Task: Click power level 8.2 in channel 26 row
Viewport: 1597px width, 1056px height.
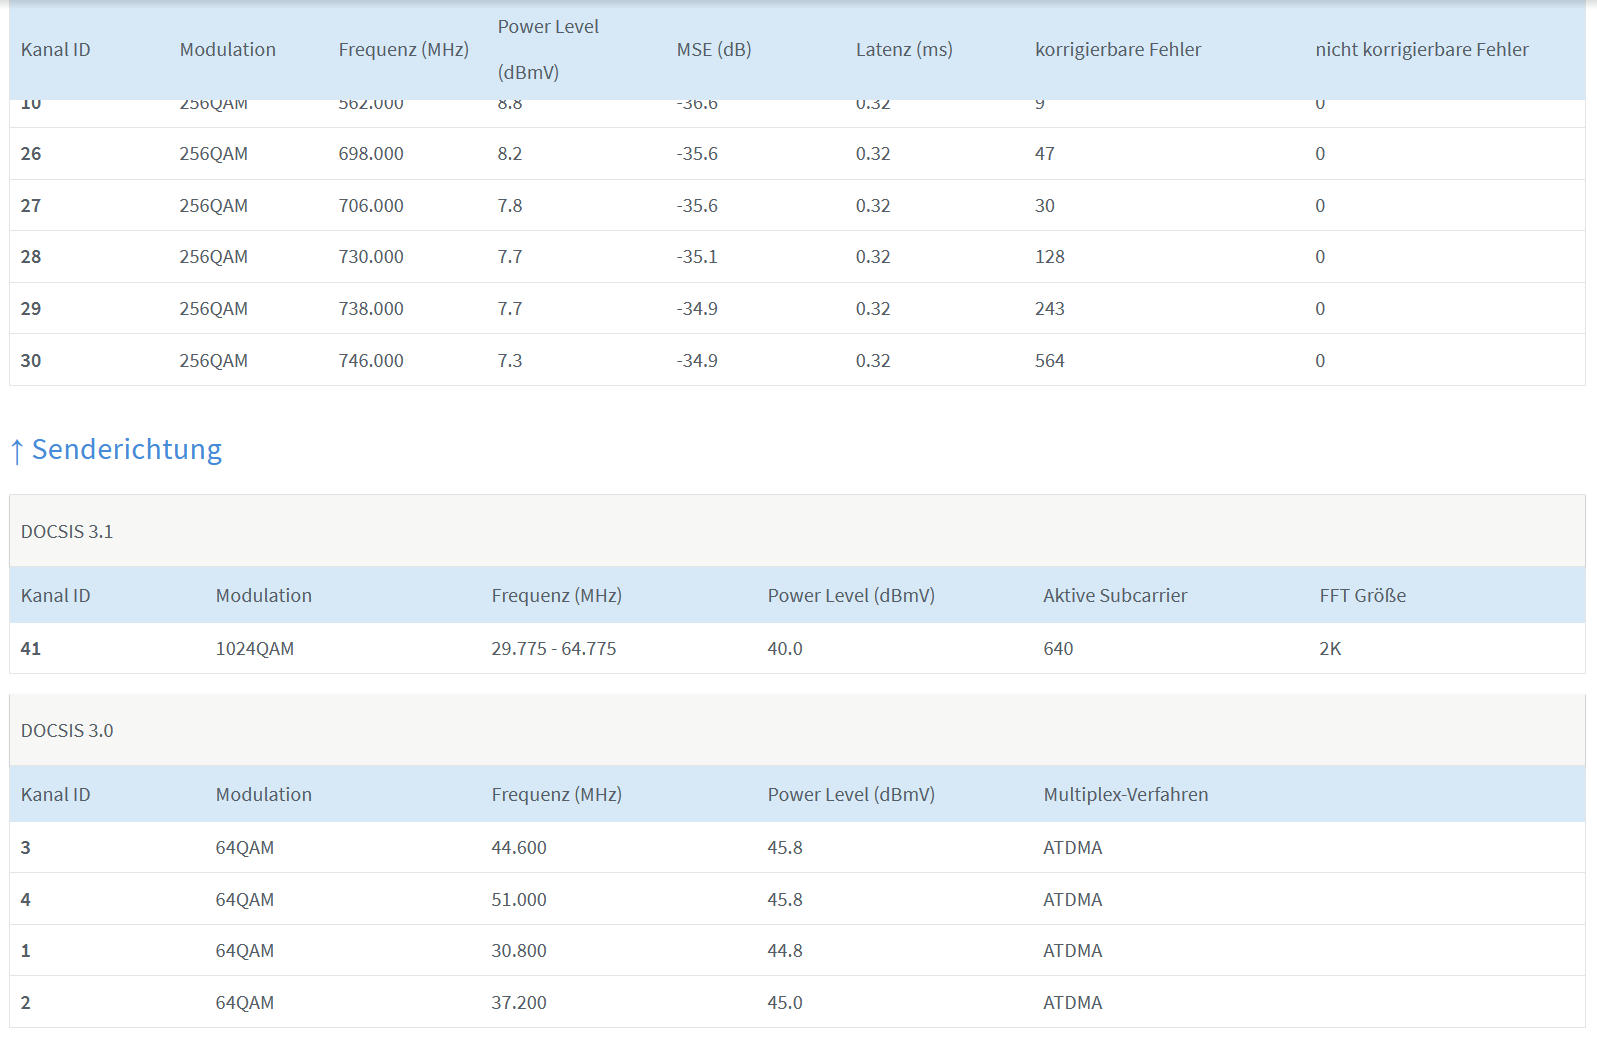Action: [510, 154]
